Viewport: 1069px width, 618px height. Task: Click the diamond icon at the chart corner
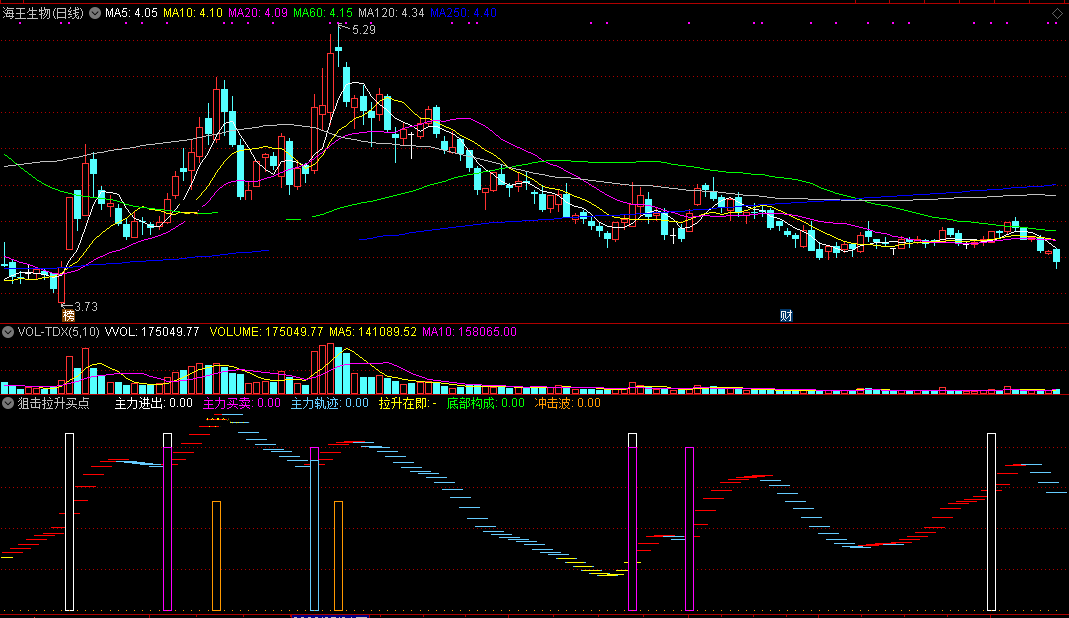[x=1057, y=14]
